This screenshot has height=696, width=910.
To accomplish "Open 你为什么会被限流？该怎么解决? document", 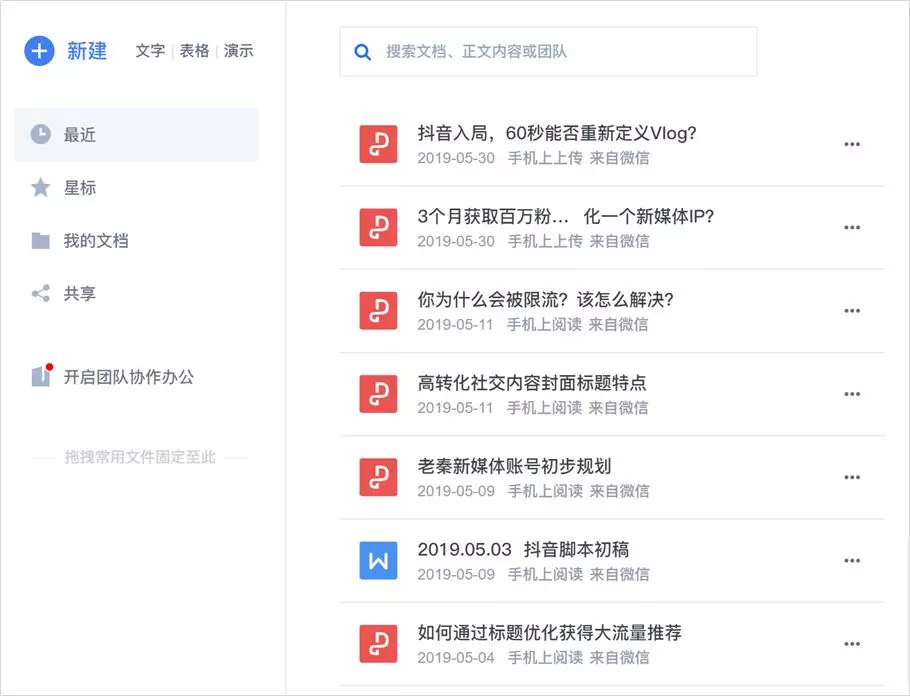I will point(546,300).
